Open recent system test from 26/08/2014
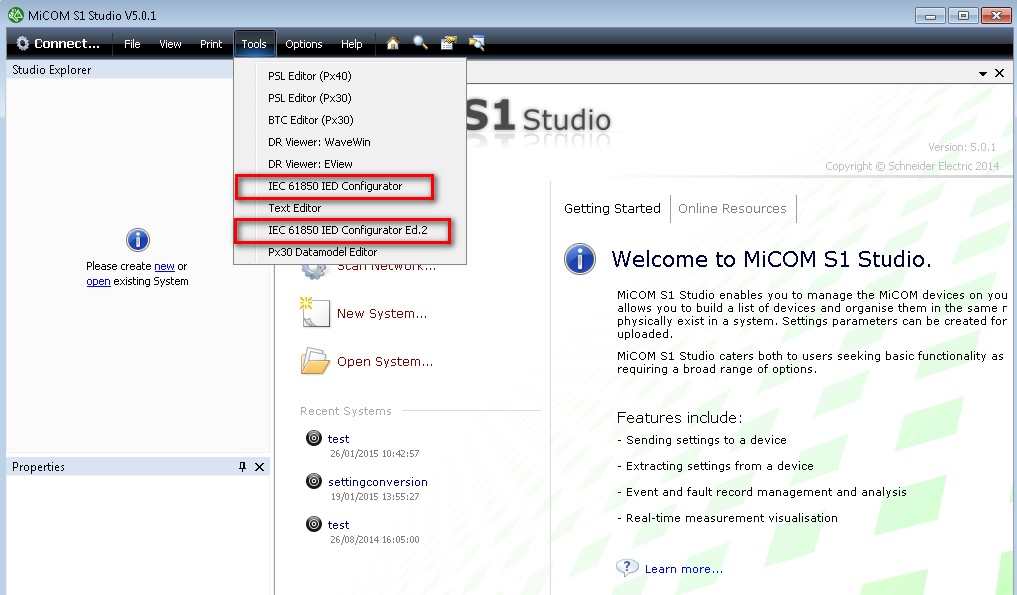Screen dimensions: 1017x595 pos(338,525)
